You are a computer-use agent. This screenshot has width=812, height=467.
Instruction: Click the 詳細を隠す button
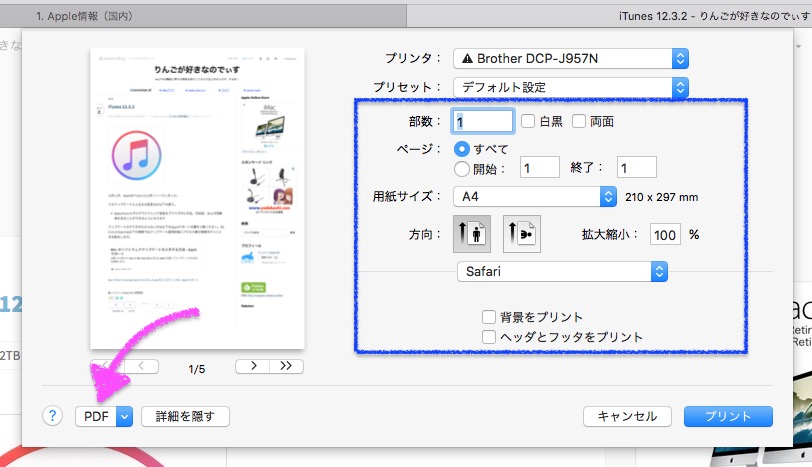point(185,416)
